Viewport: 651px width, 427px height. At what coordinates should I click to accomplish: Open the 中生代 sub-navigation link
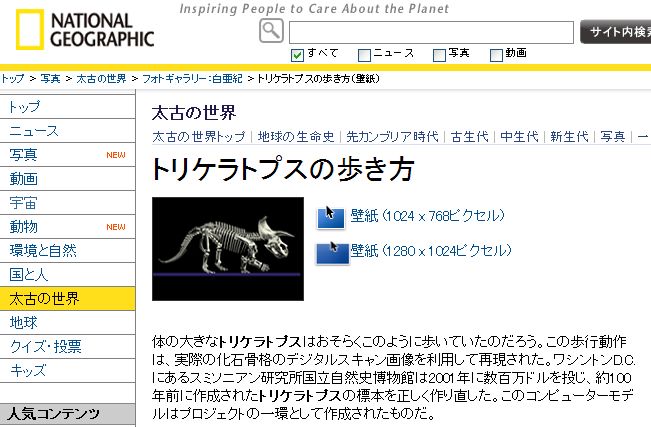click(x=519, y=137)
